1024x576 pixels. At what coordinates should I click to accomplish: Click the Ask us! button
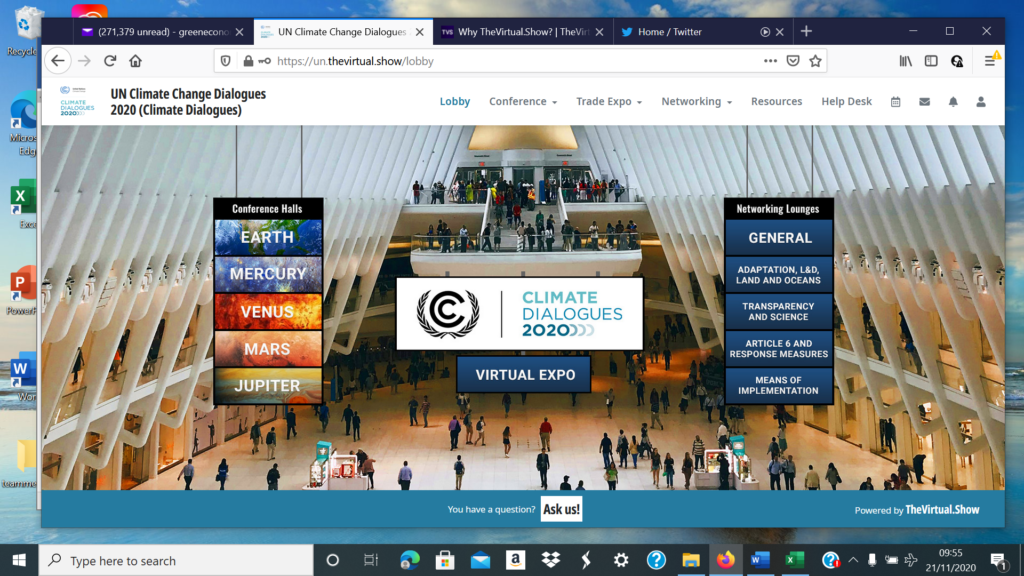561,509
